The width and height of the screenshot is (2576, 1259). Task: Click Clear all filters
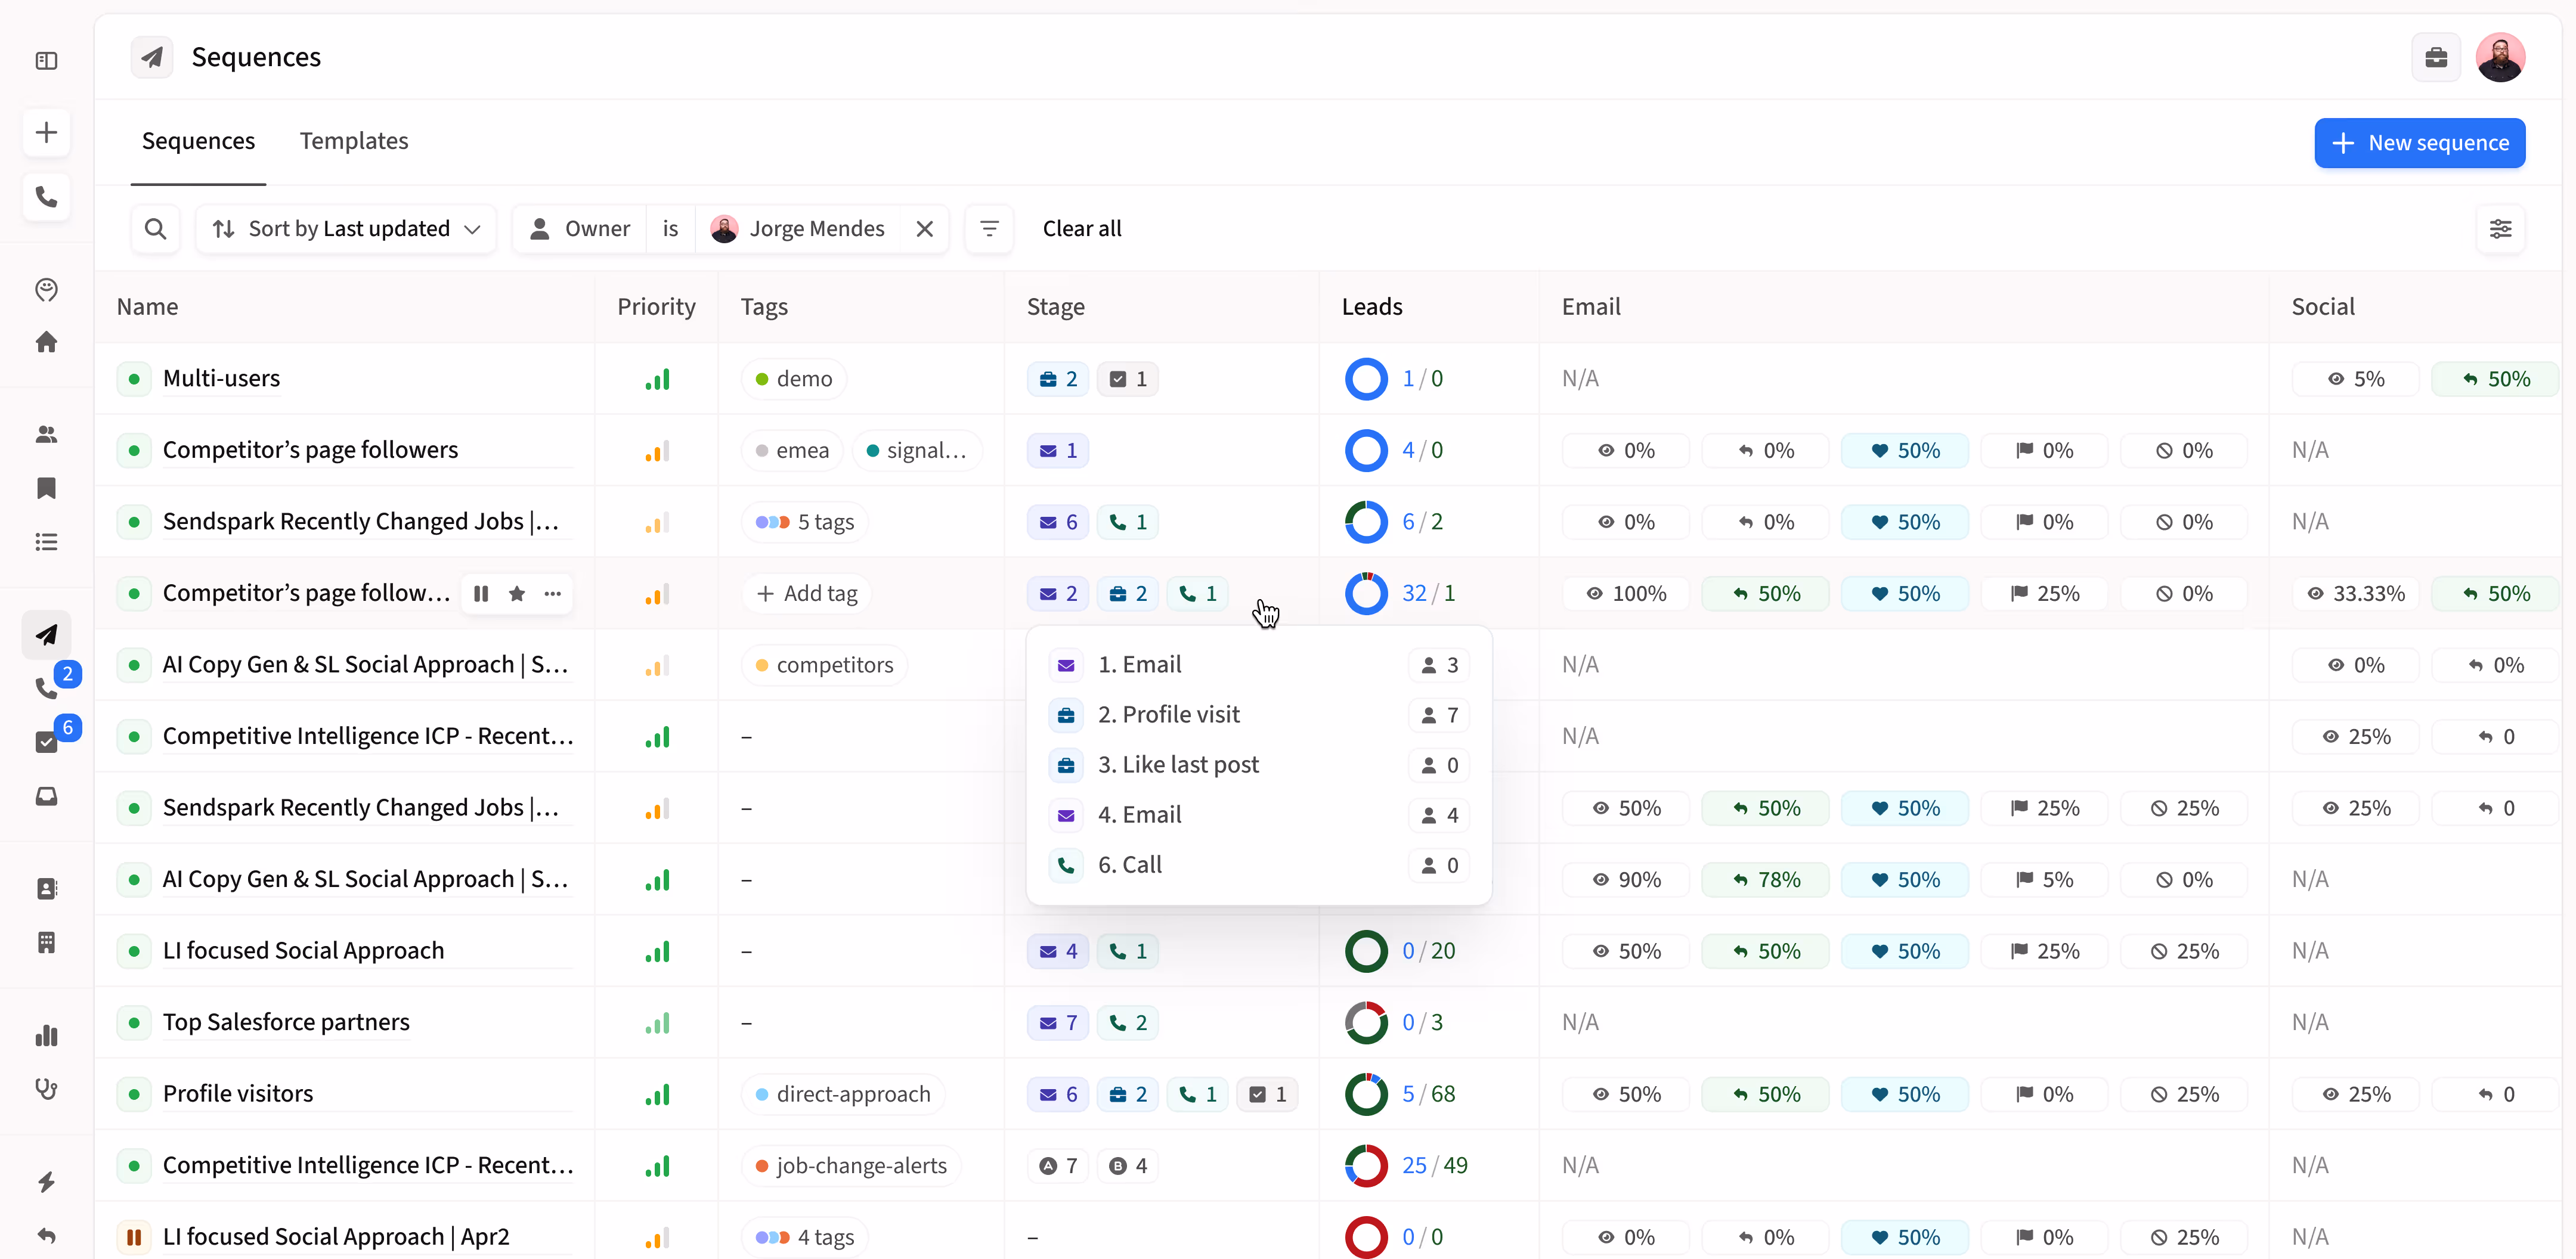pyautogui.click(x=1081, y=229)
